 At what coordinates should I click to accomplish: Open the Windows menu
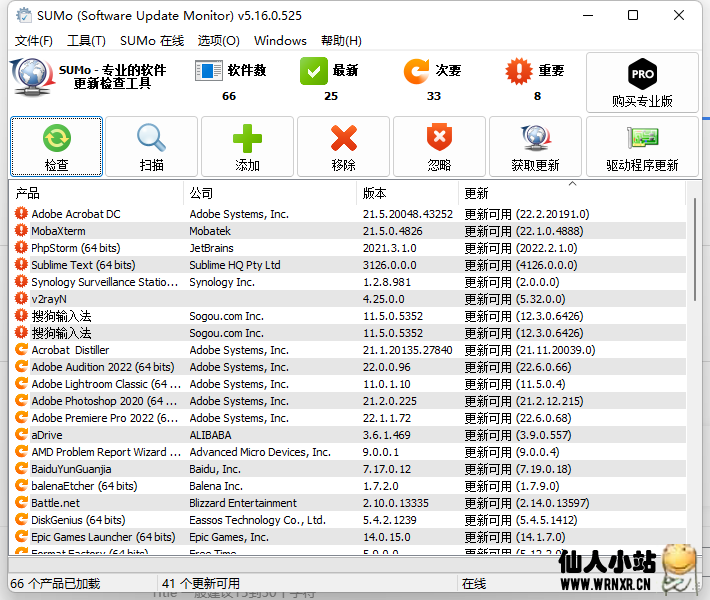pos(280,41)
